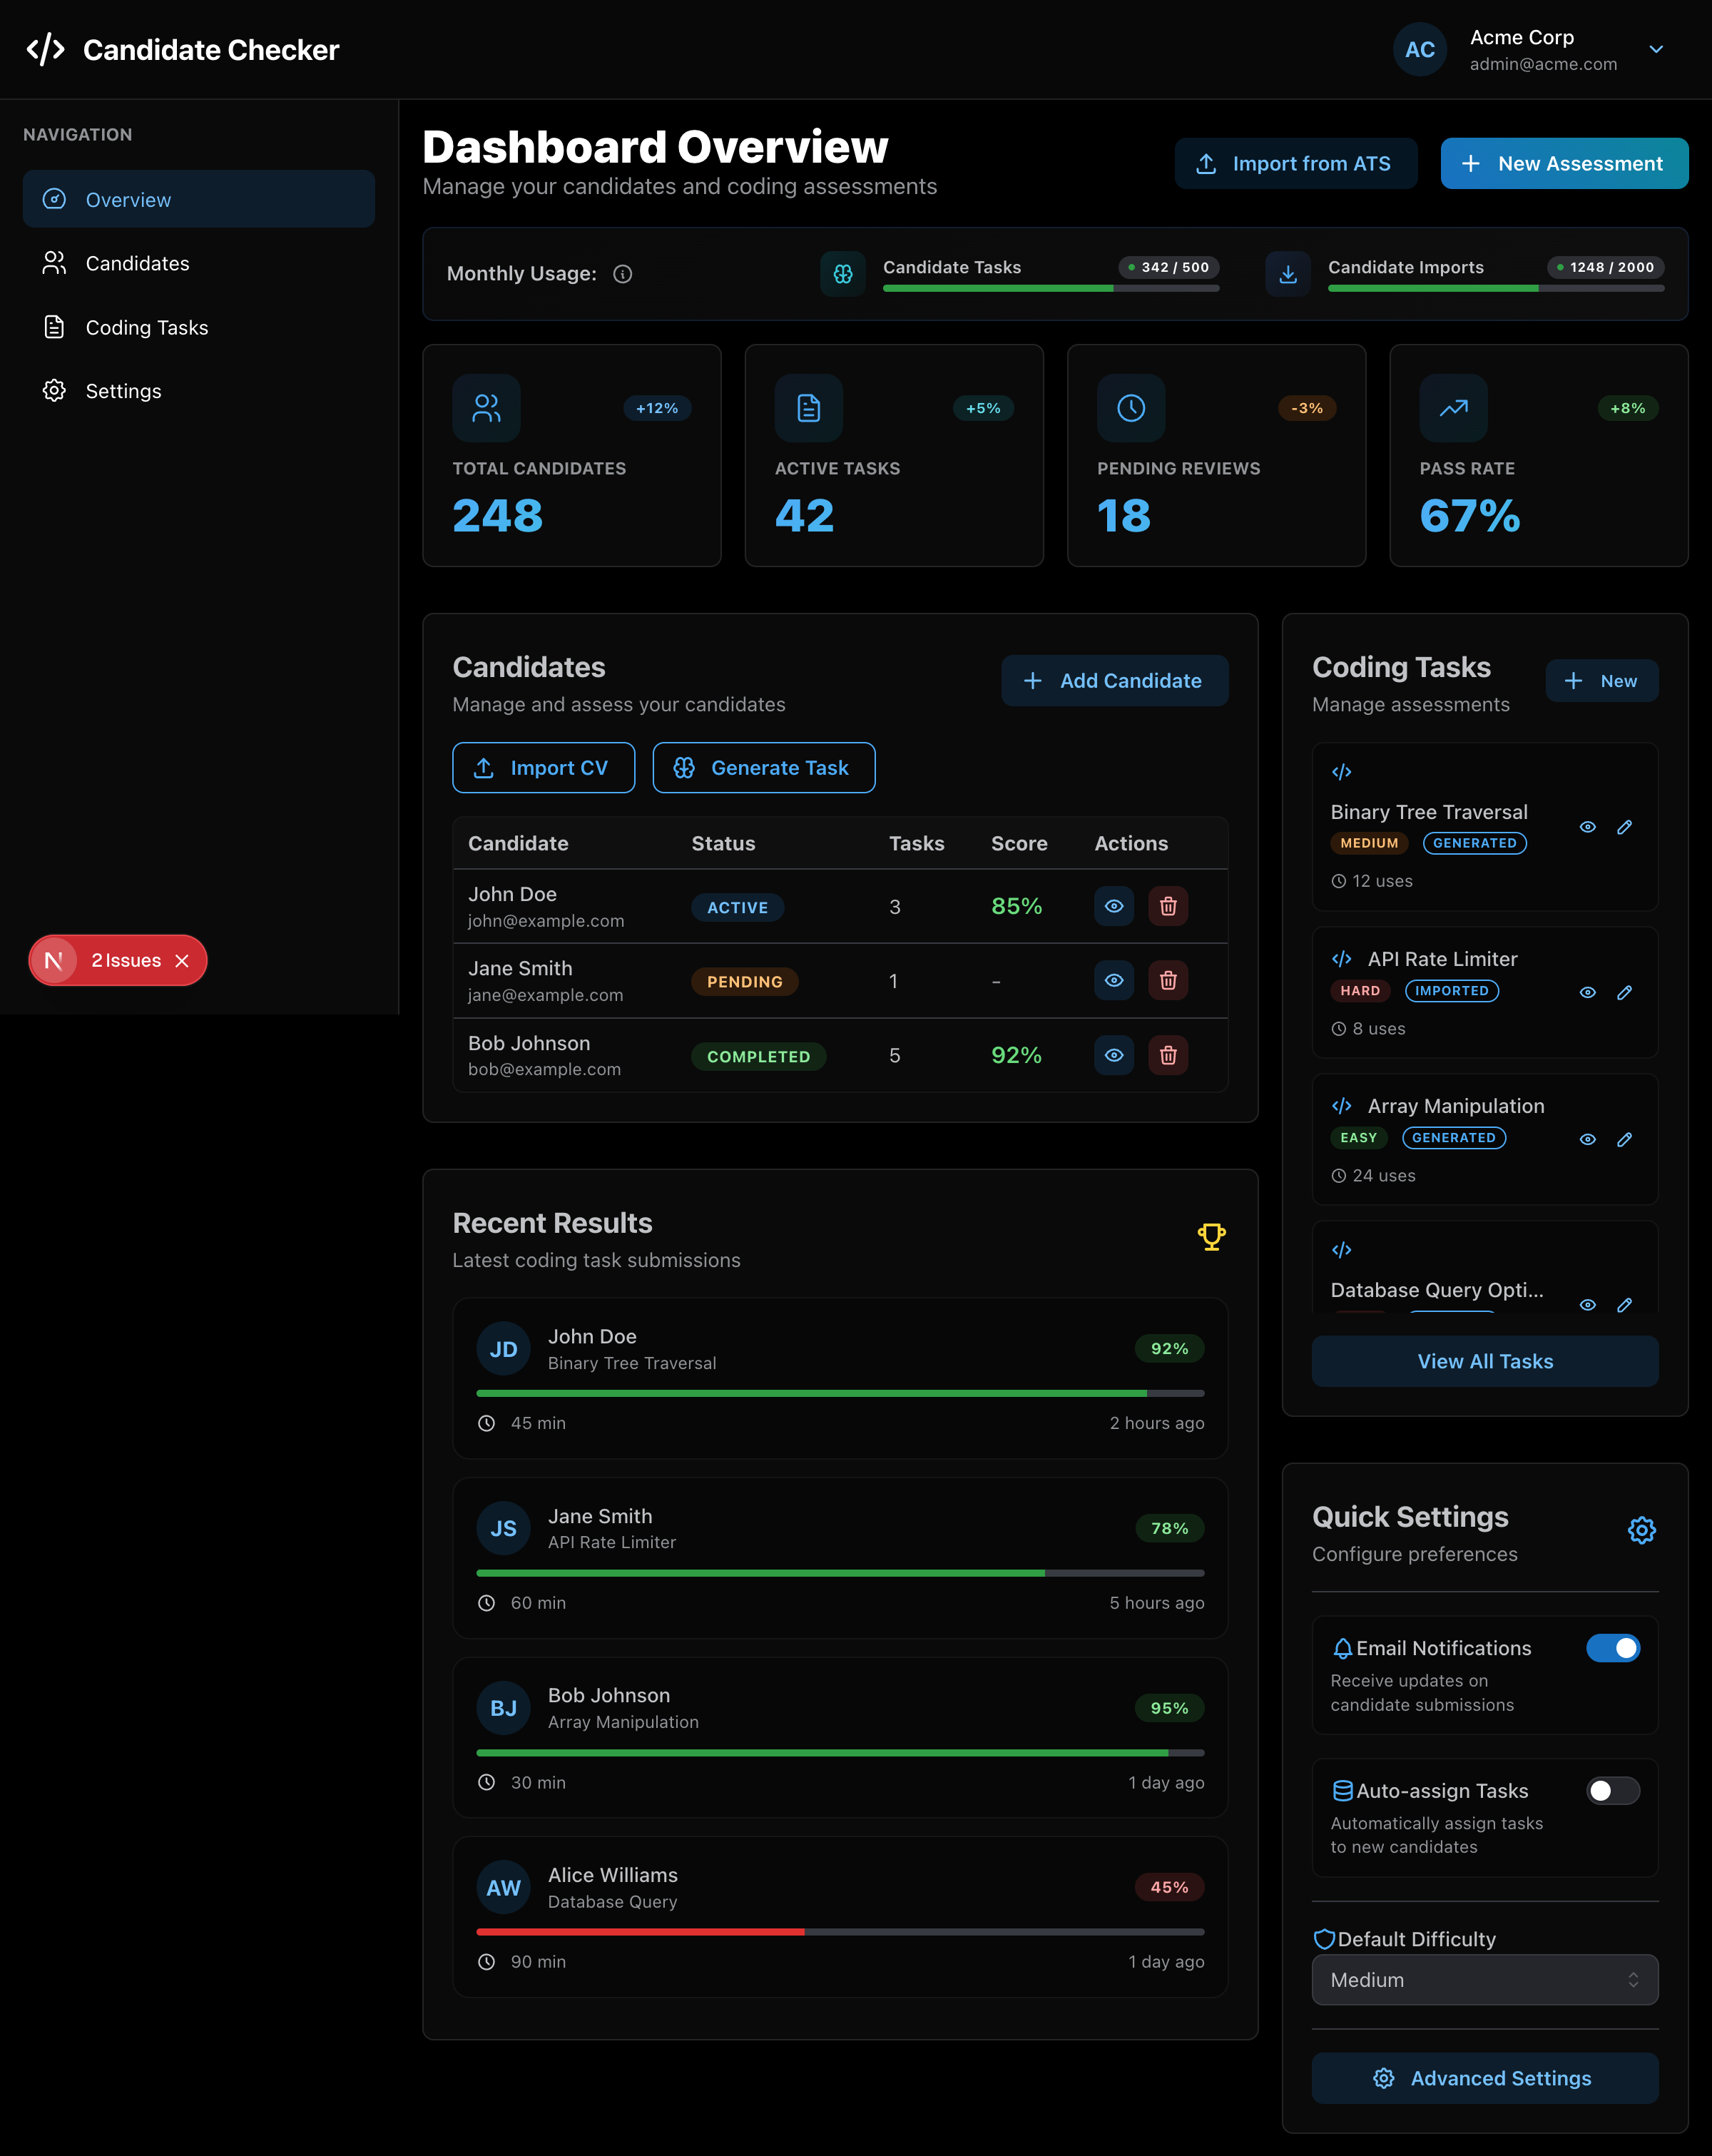This screenshot has width=1712, height=2156.
Task: Edit the Binary Tree Traversal task
Action: (x=1625, y=827)
